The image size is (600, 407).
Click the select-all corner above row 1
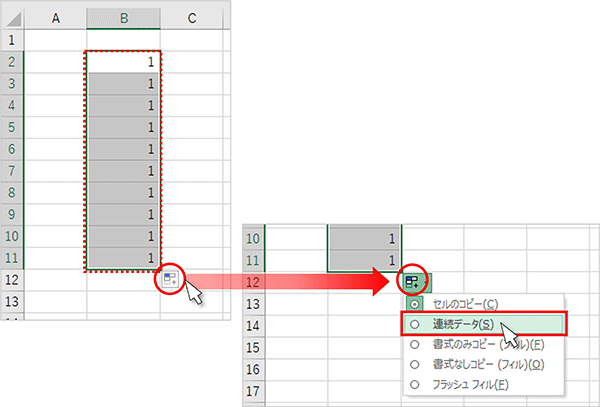coord(11,19)
